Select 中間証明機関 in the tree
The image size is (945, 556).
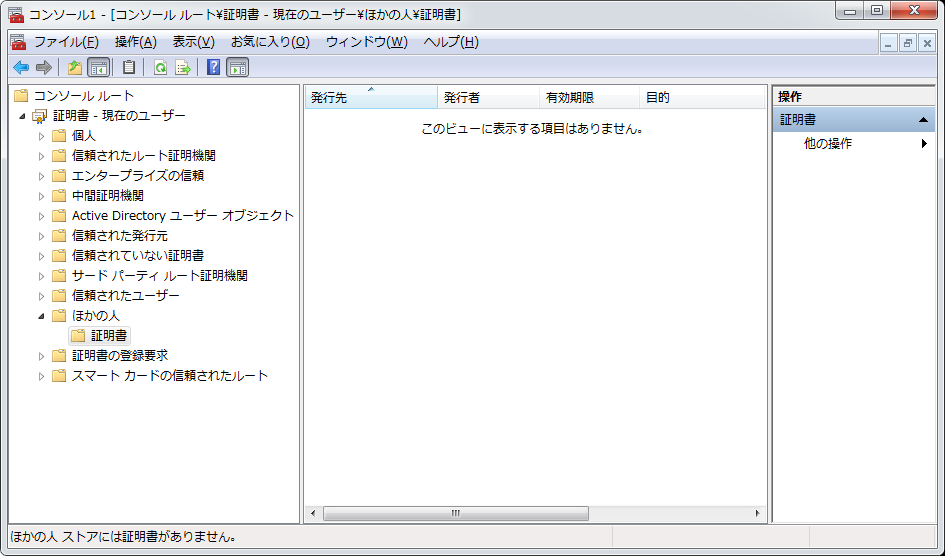coord(107,196)
